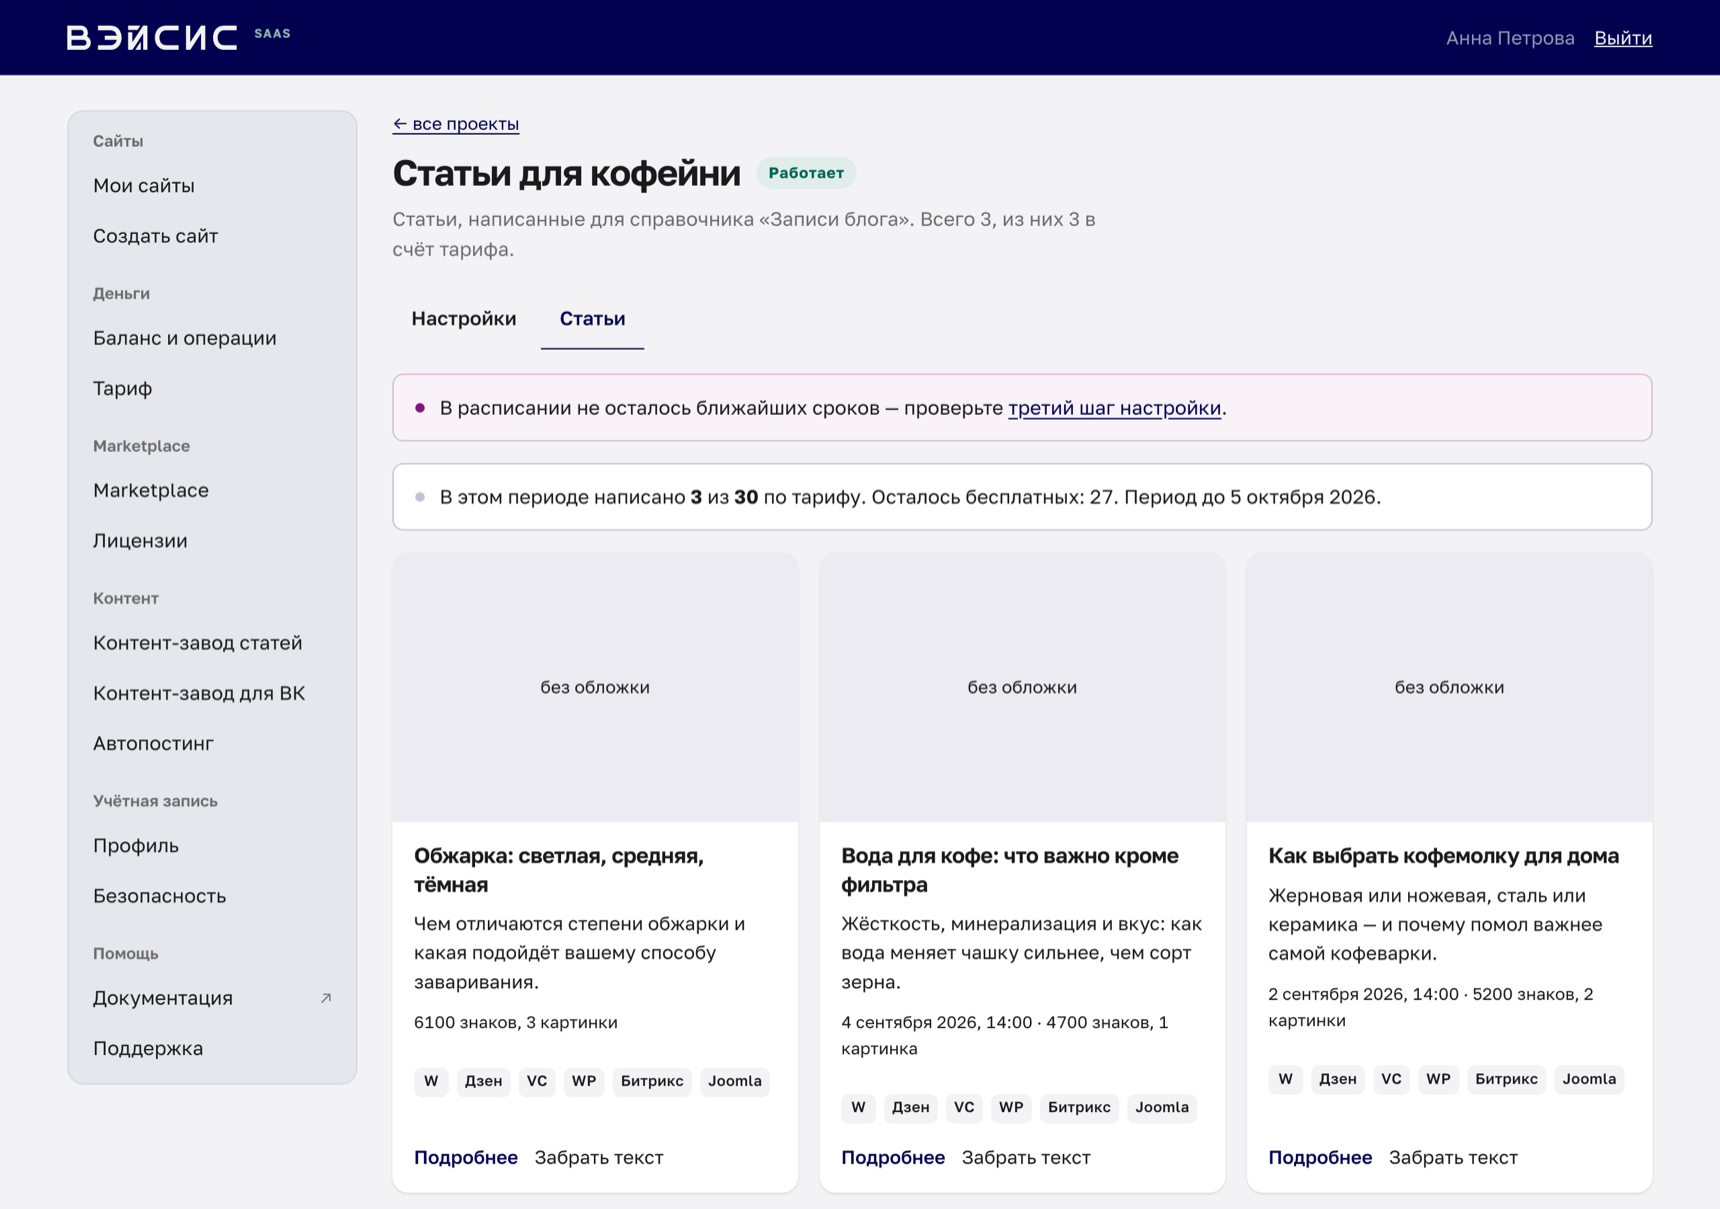Click the W tag on Вода для кофе card
This screenshot has width=1720, height=1209.
point(858,1108)
